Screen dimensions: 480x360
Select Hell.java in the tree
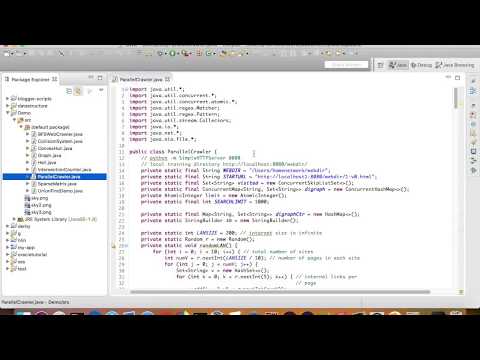pos(47,162)
